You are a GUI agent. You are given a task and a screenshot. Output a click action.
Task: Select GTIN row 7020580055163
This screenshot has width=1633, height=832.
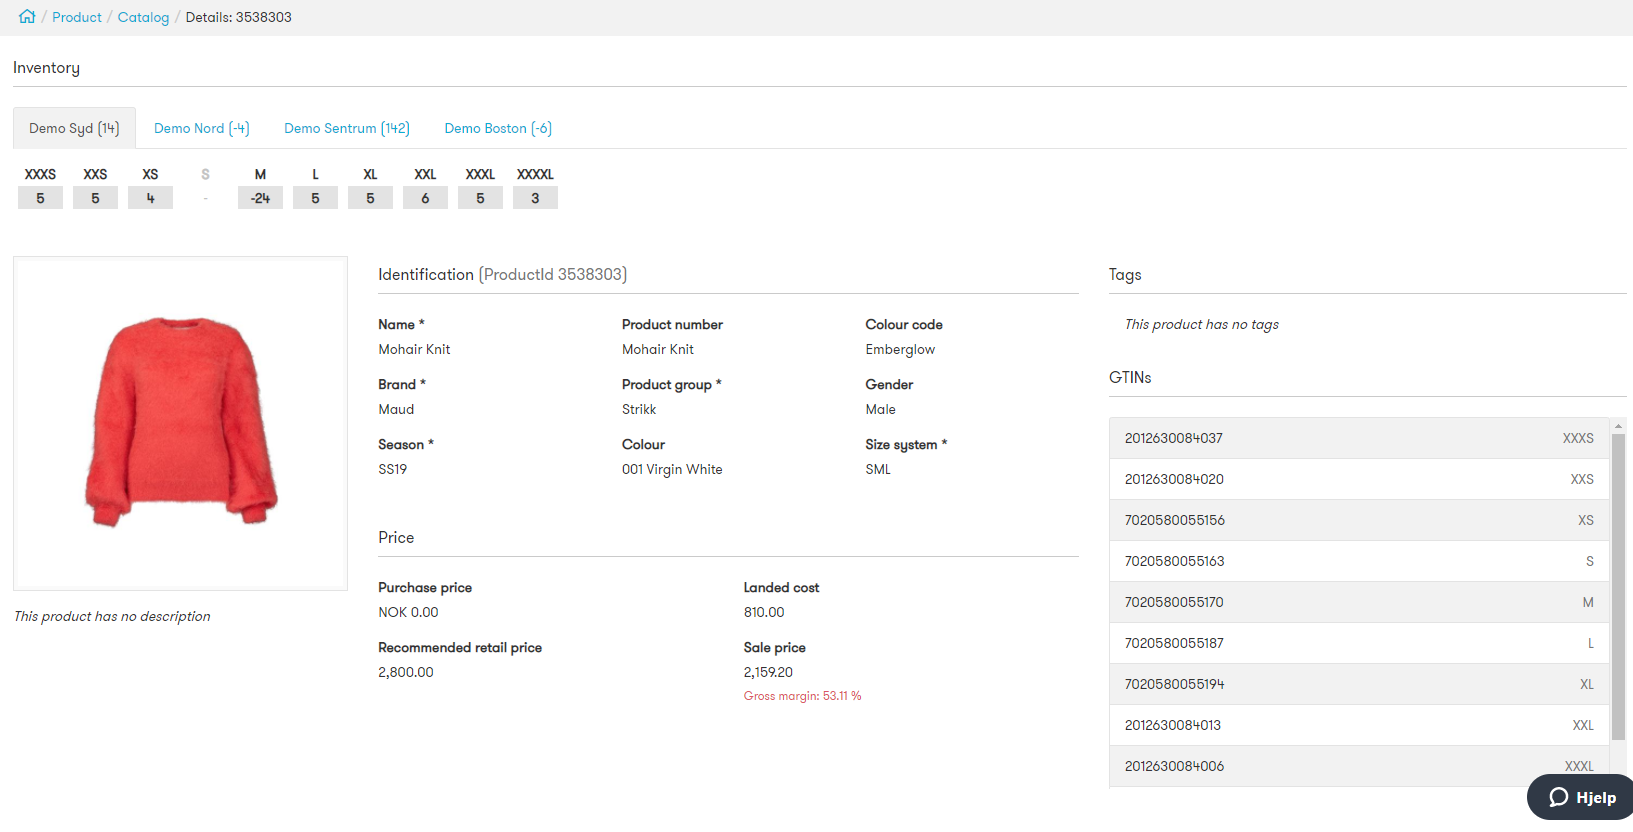tap(1359, 561)
